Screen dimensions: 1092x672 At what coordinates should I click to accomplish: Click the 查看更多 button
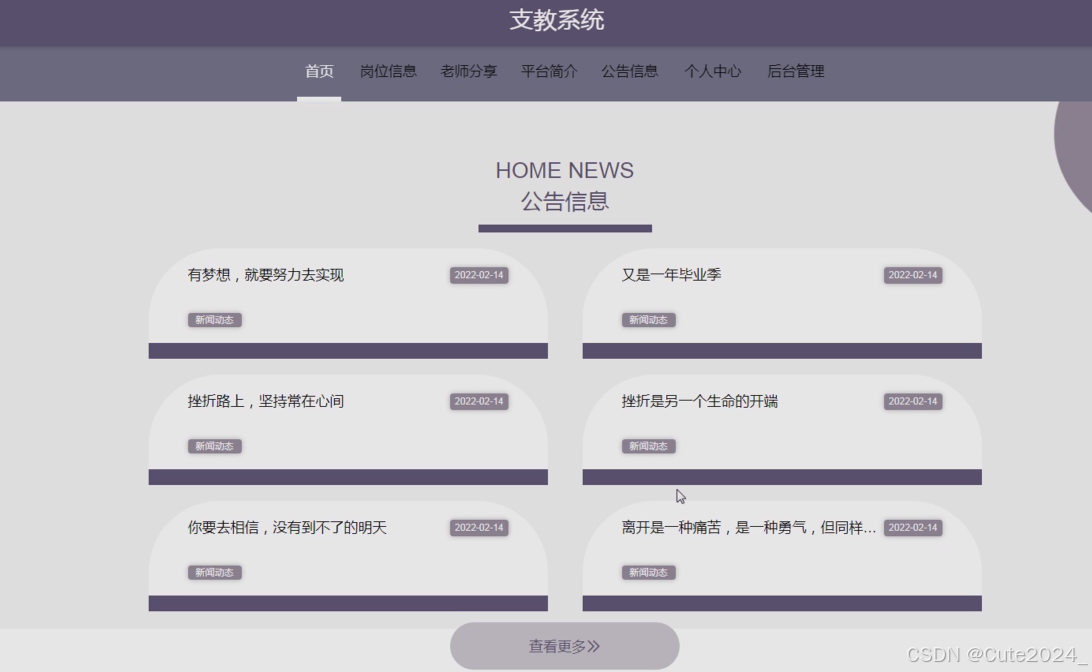click(x=565, y=646)
